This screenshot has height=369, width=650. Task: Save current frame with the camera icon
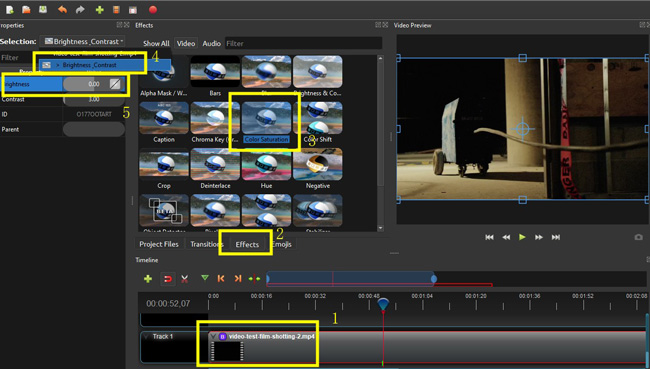pyautogui.click(x=638, y=237)
